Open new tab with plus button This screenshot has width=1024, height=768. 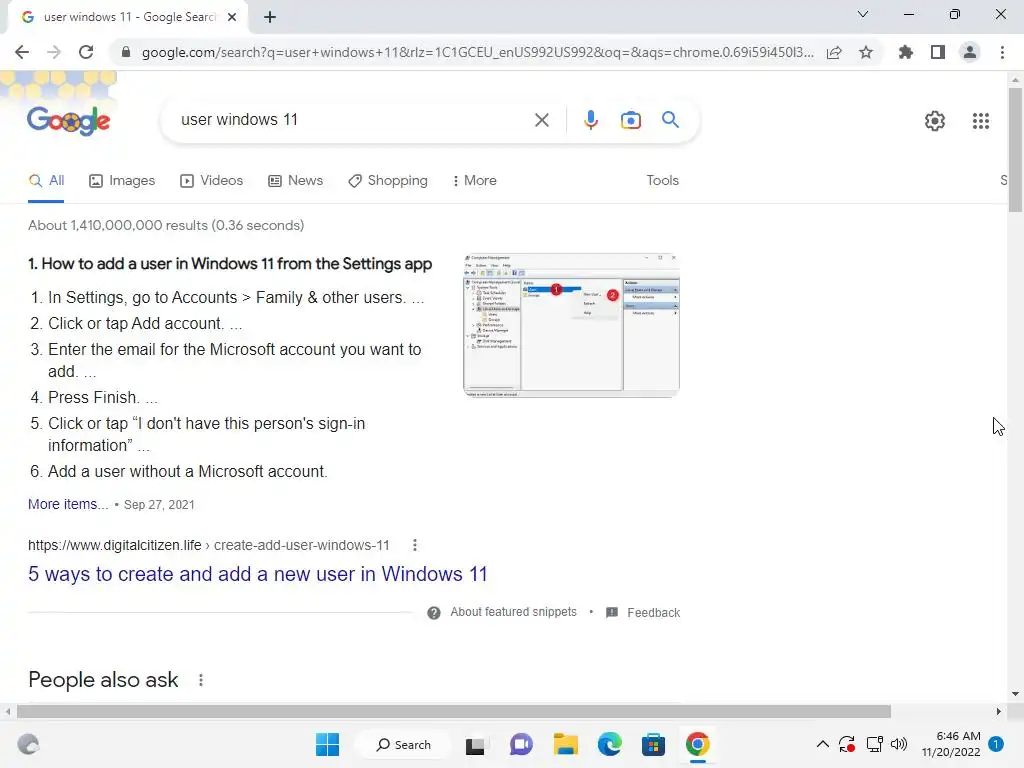(270, 17)
